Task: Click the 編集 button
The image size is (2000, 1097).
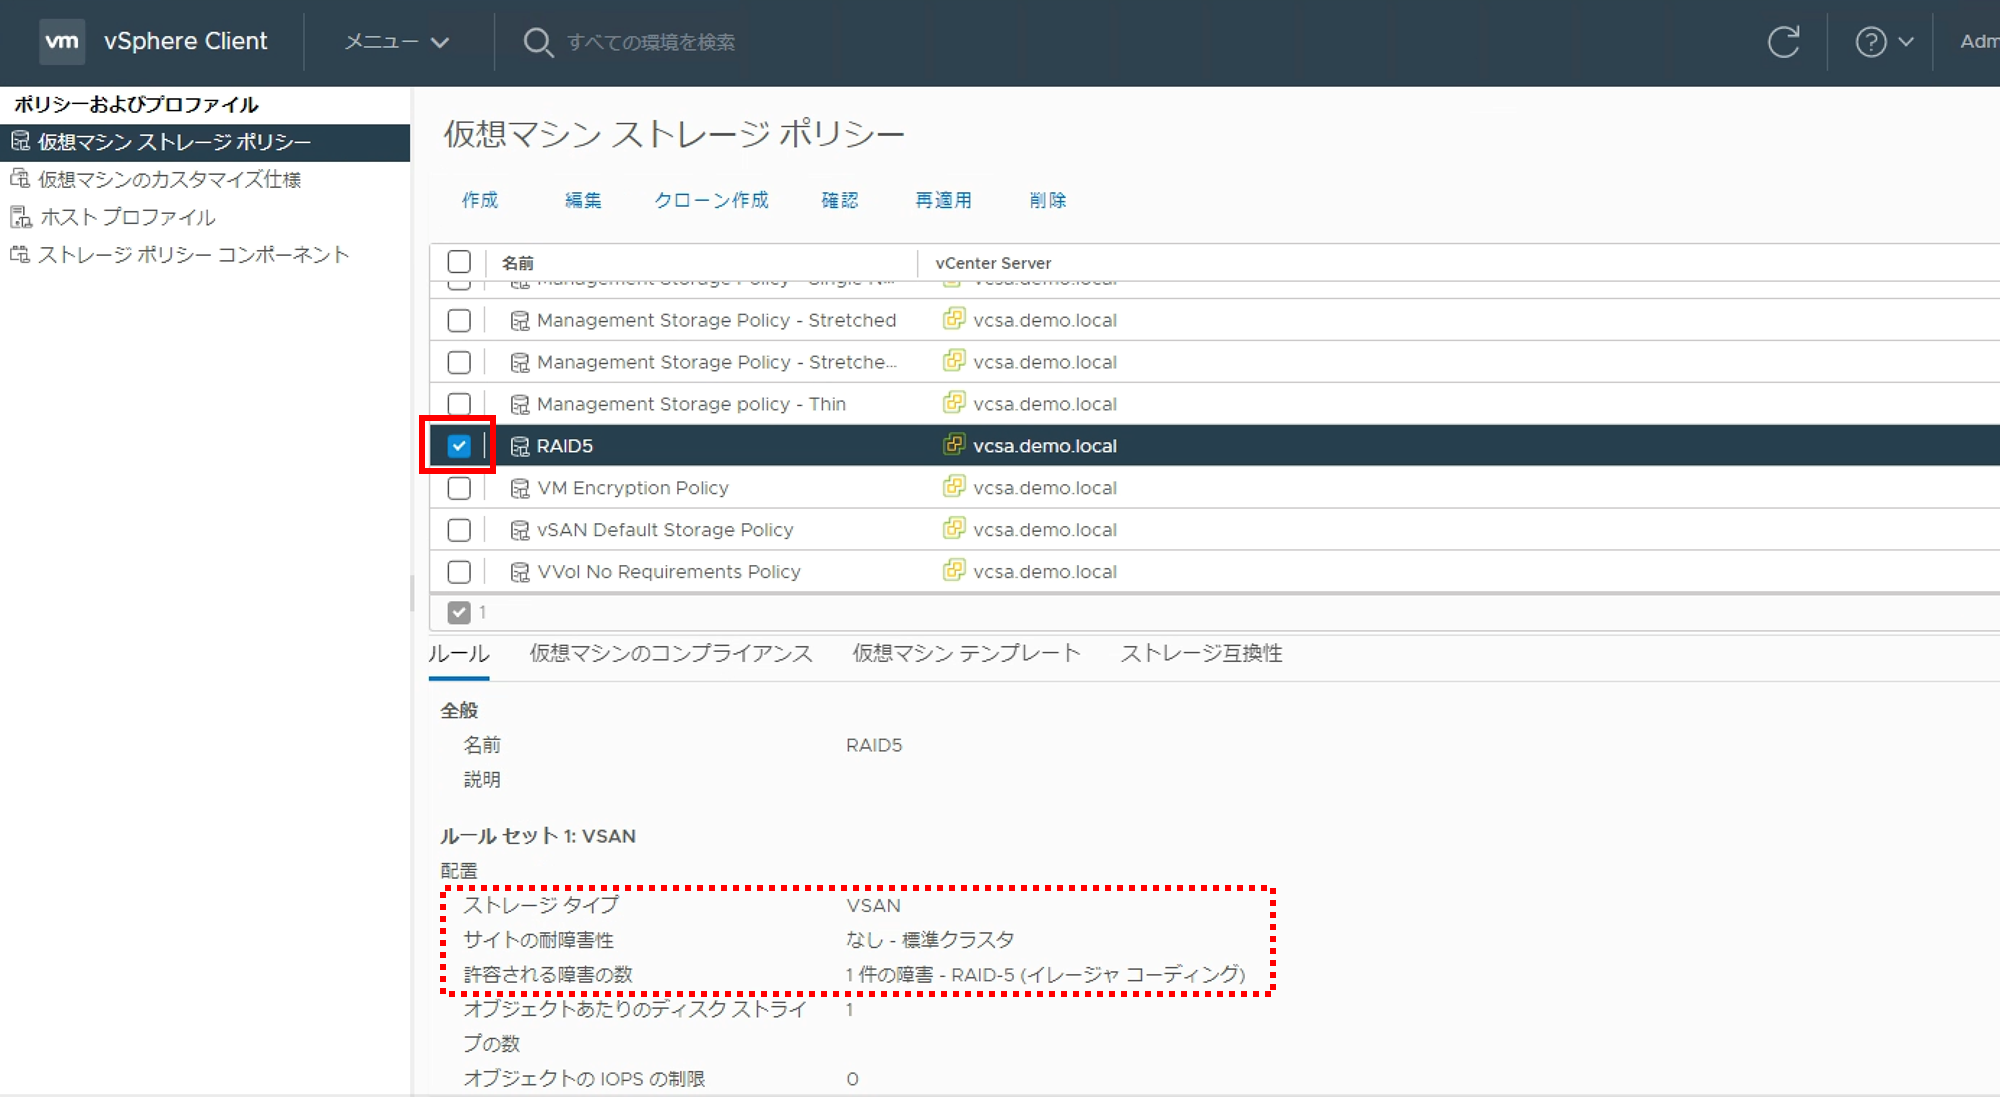Action: [583, 200]
